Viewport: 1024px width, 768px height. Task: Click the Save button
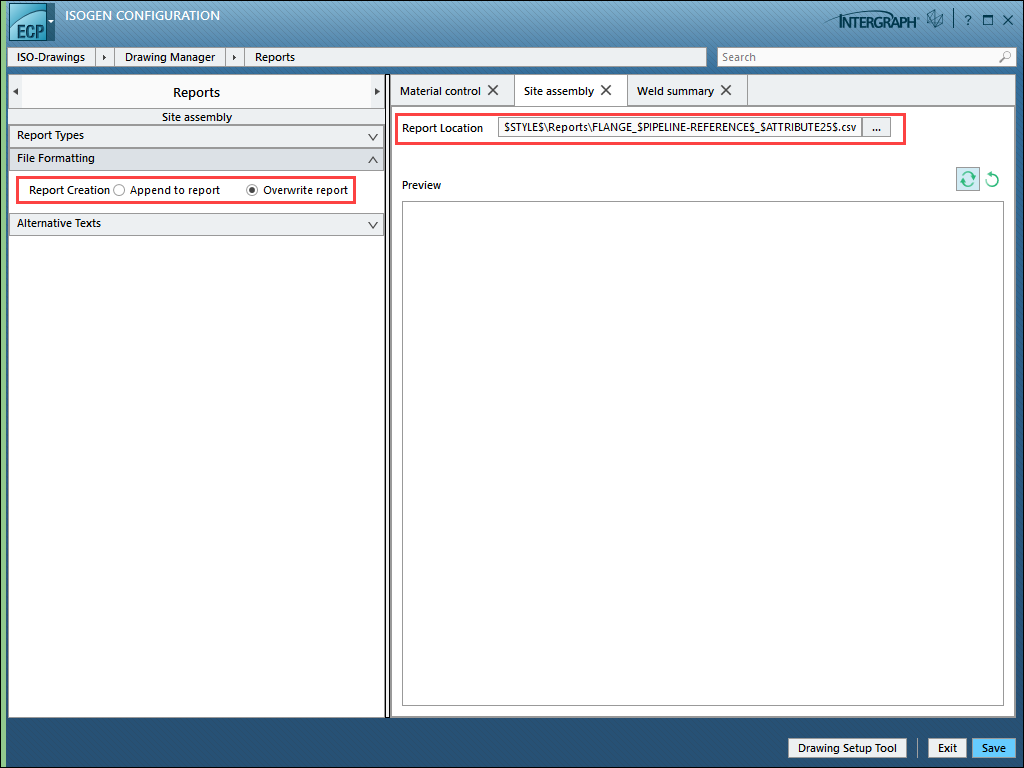tap(993, 748)
